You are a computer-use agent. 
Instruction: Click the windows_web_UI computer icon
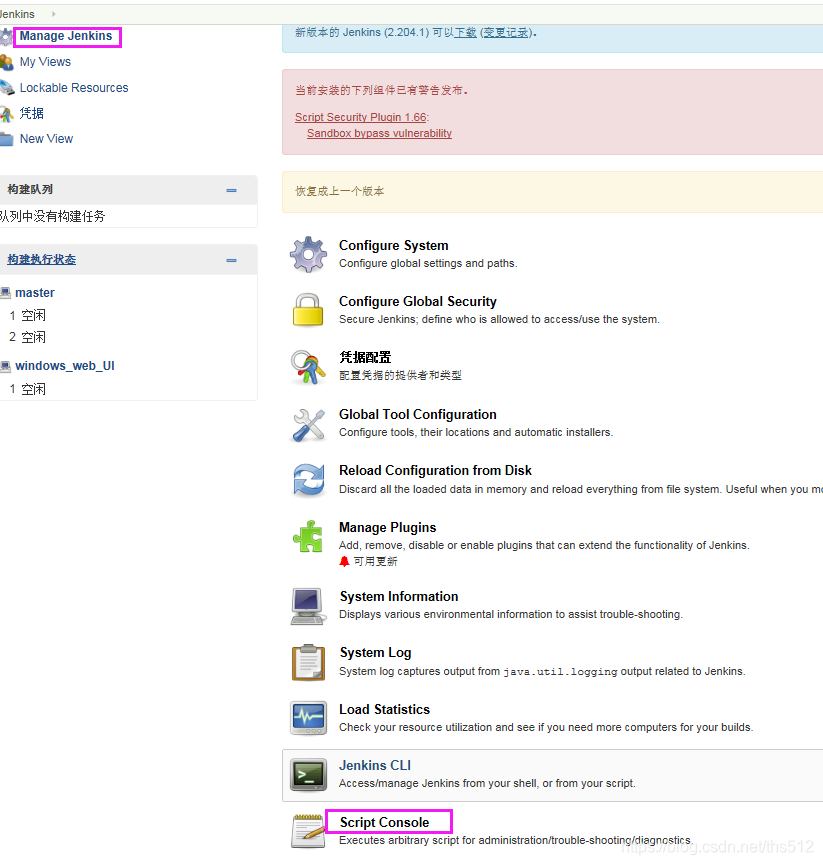tap(6, 366)
